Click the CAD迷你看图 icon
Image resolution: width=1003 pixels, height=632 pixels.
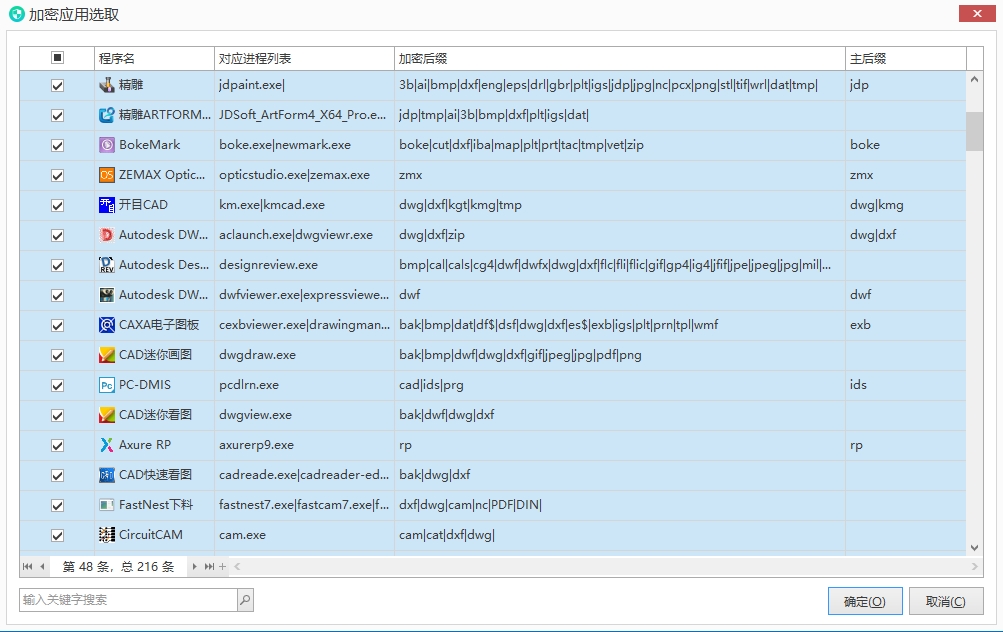pos(107,415)
